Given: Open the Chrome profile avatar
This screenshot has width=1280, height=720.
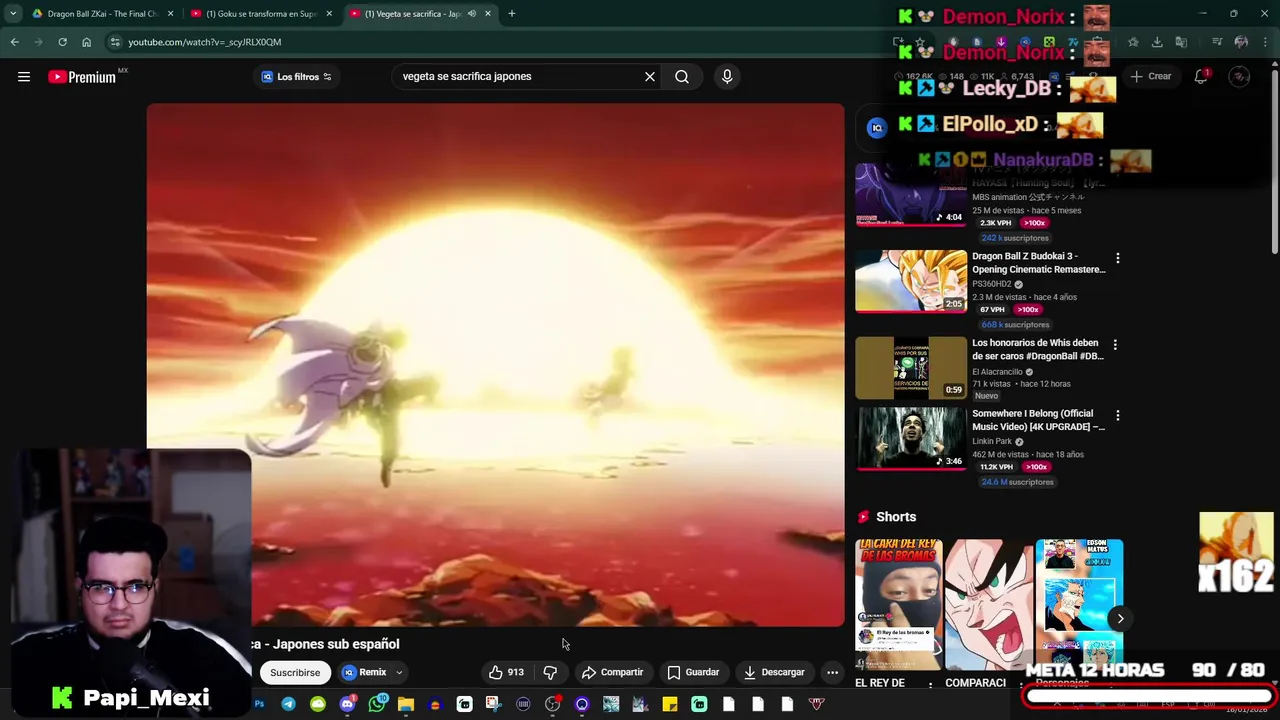Looking at the screenshot, I should 1241,42.
